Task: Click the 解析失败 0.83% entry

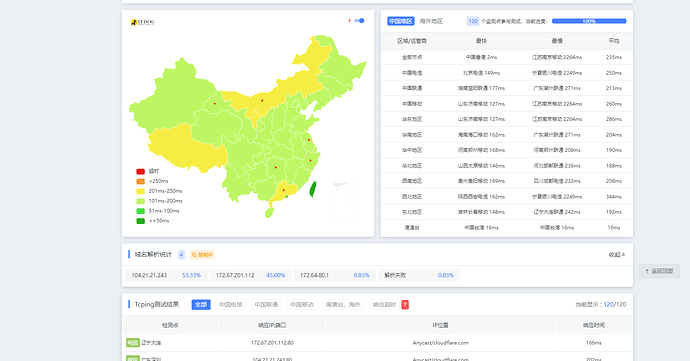Action: coord(419,275)
